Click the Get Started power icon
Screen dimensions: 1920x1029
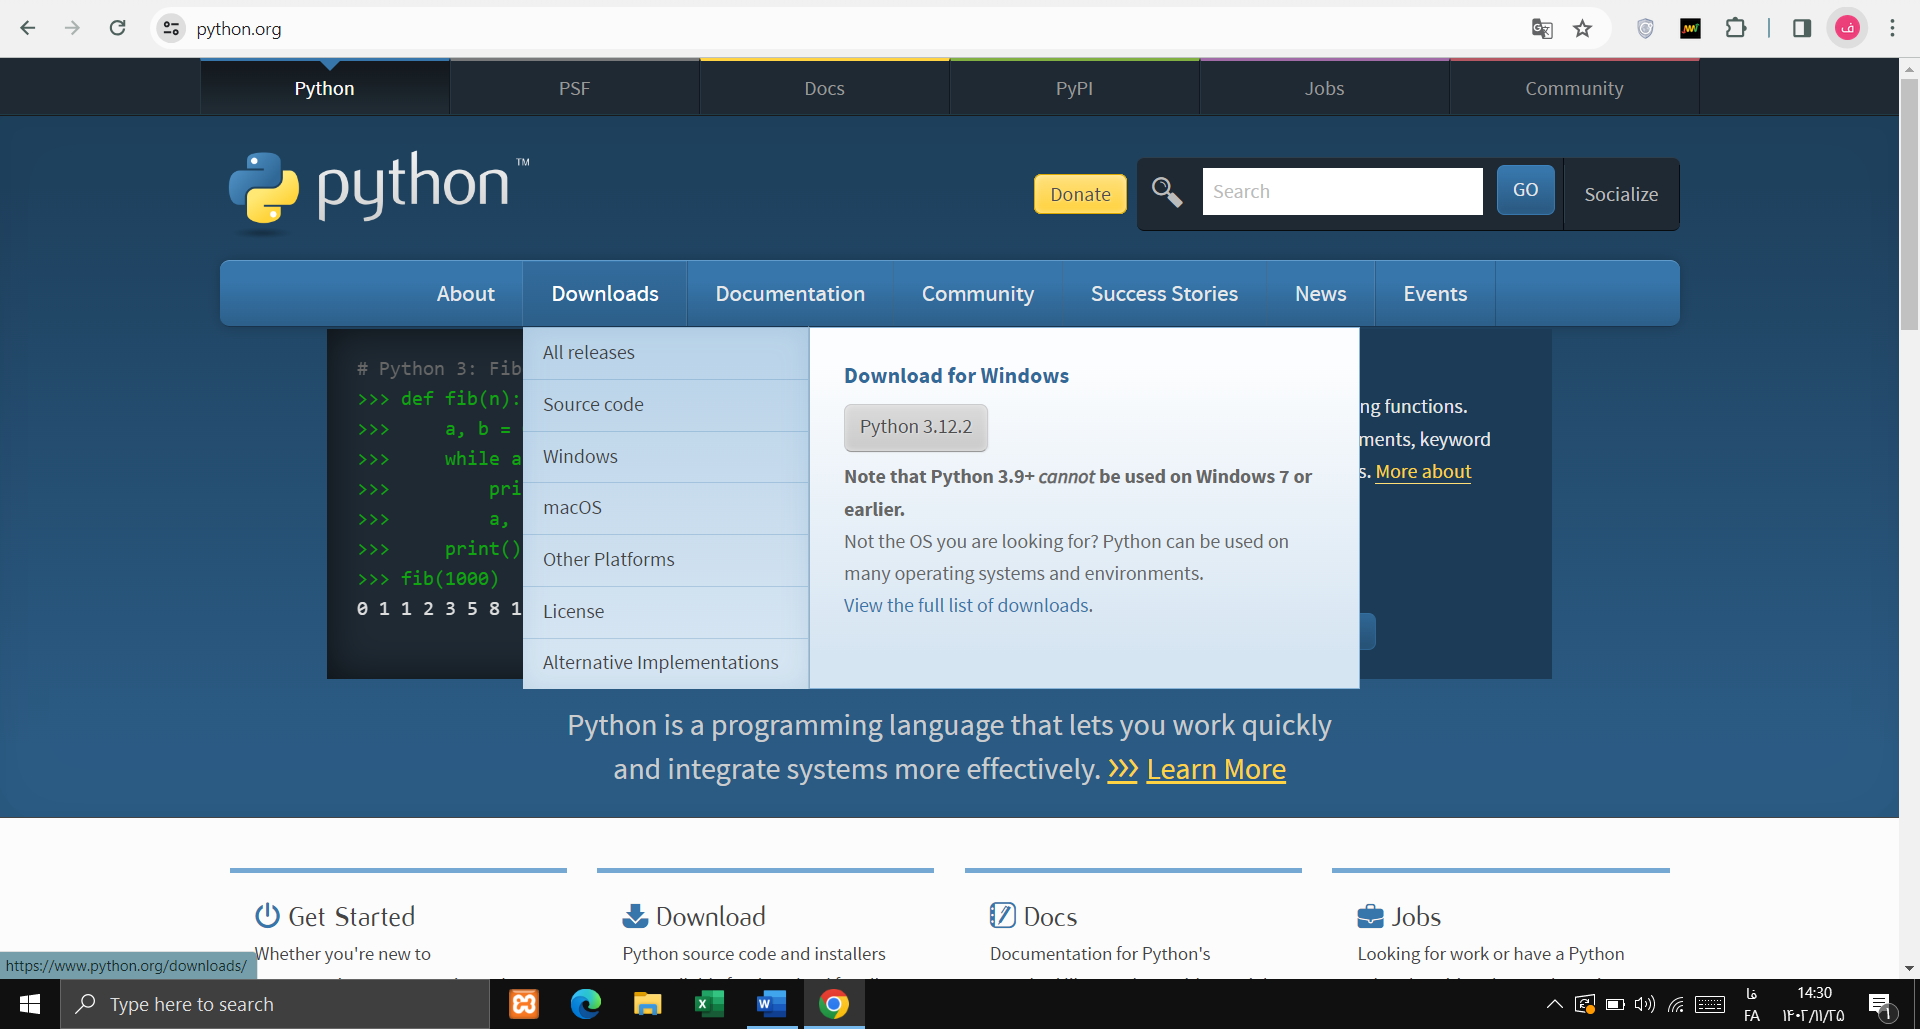coord(266,914)
